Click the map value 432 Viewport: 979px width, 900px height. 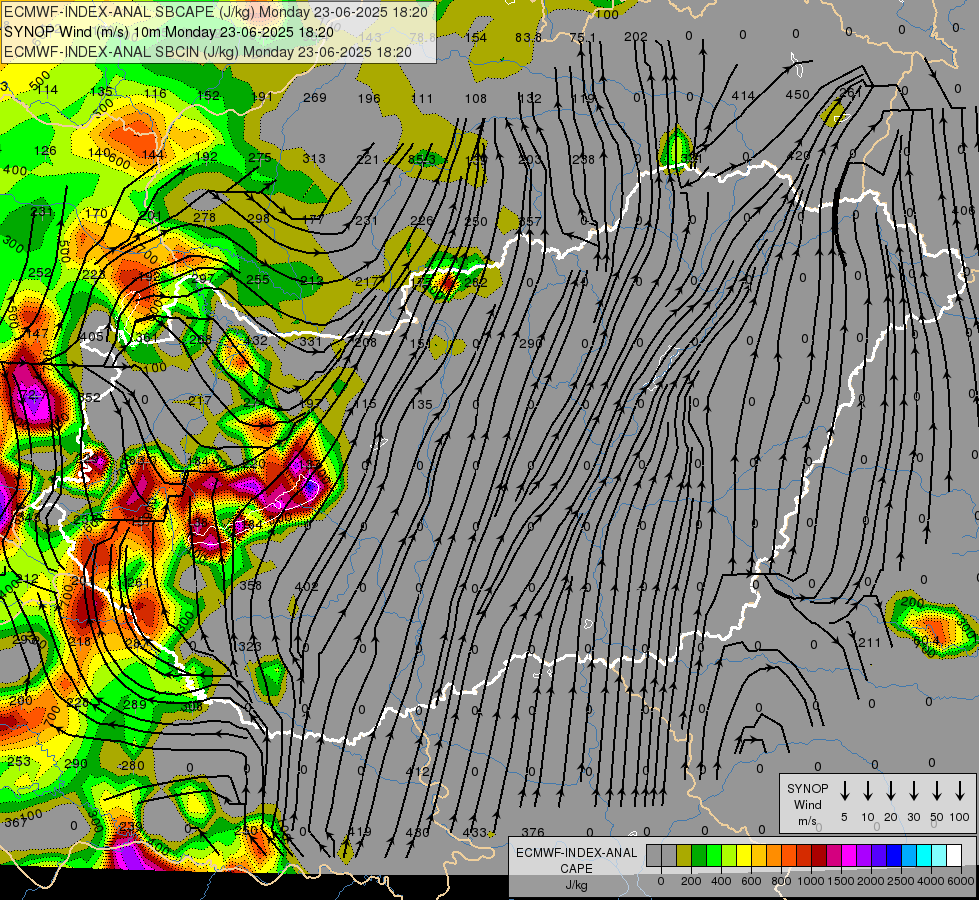(256, 340)
